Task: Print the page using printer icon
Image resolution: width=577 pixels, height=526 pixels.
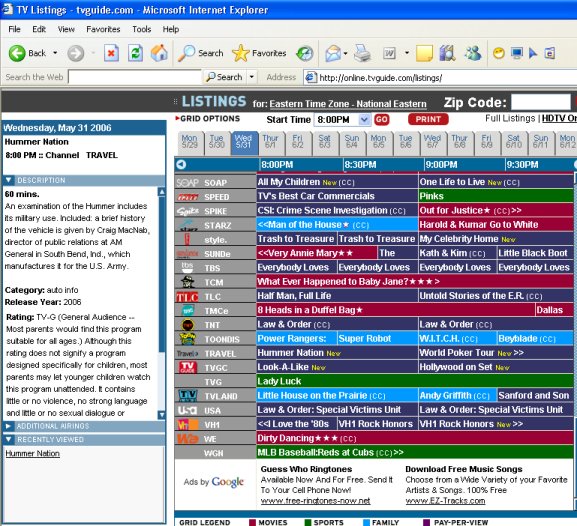Action: point(362,53)
